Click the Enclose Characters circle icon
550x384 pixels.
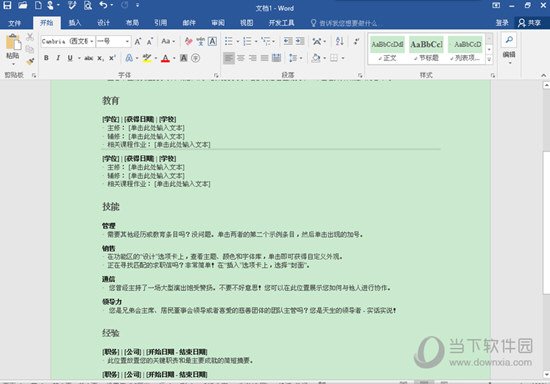click(196, 58)
